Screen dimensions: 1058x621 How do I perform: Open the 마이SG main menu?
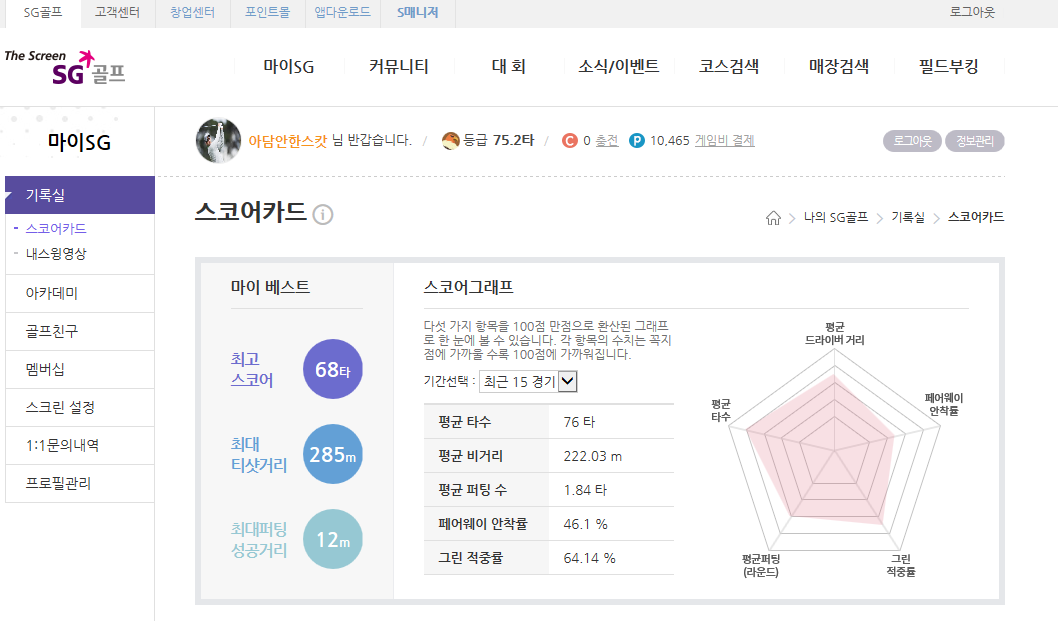pos(289,67)
